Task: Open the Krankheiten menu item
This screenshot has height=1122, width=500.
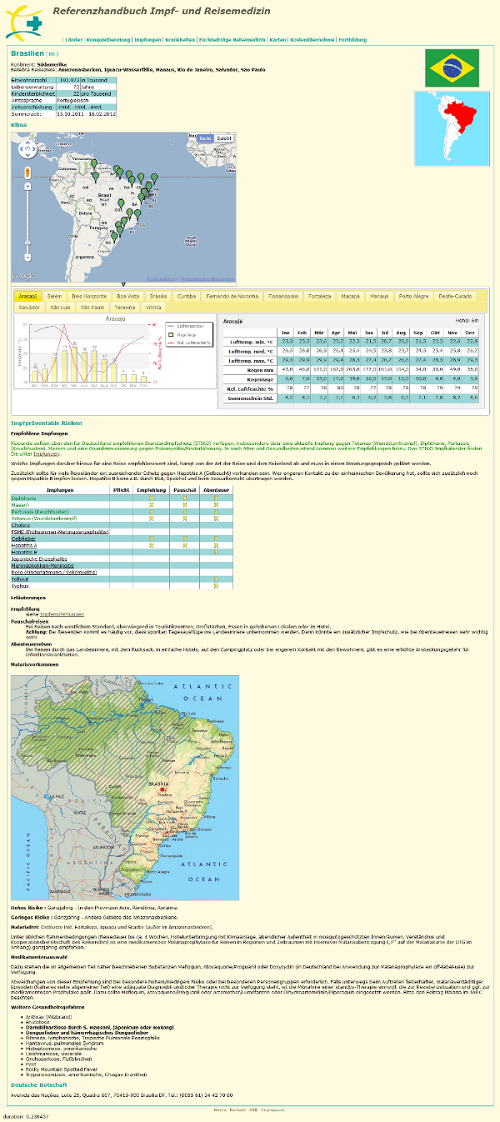Action: [x=180, y=39]
